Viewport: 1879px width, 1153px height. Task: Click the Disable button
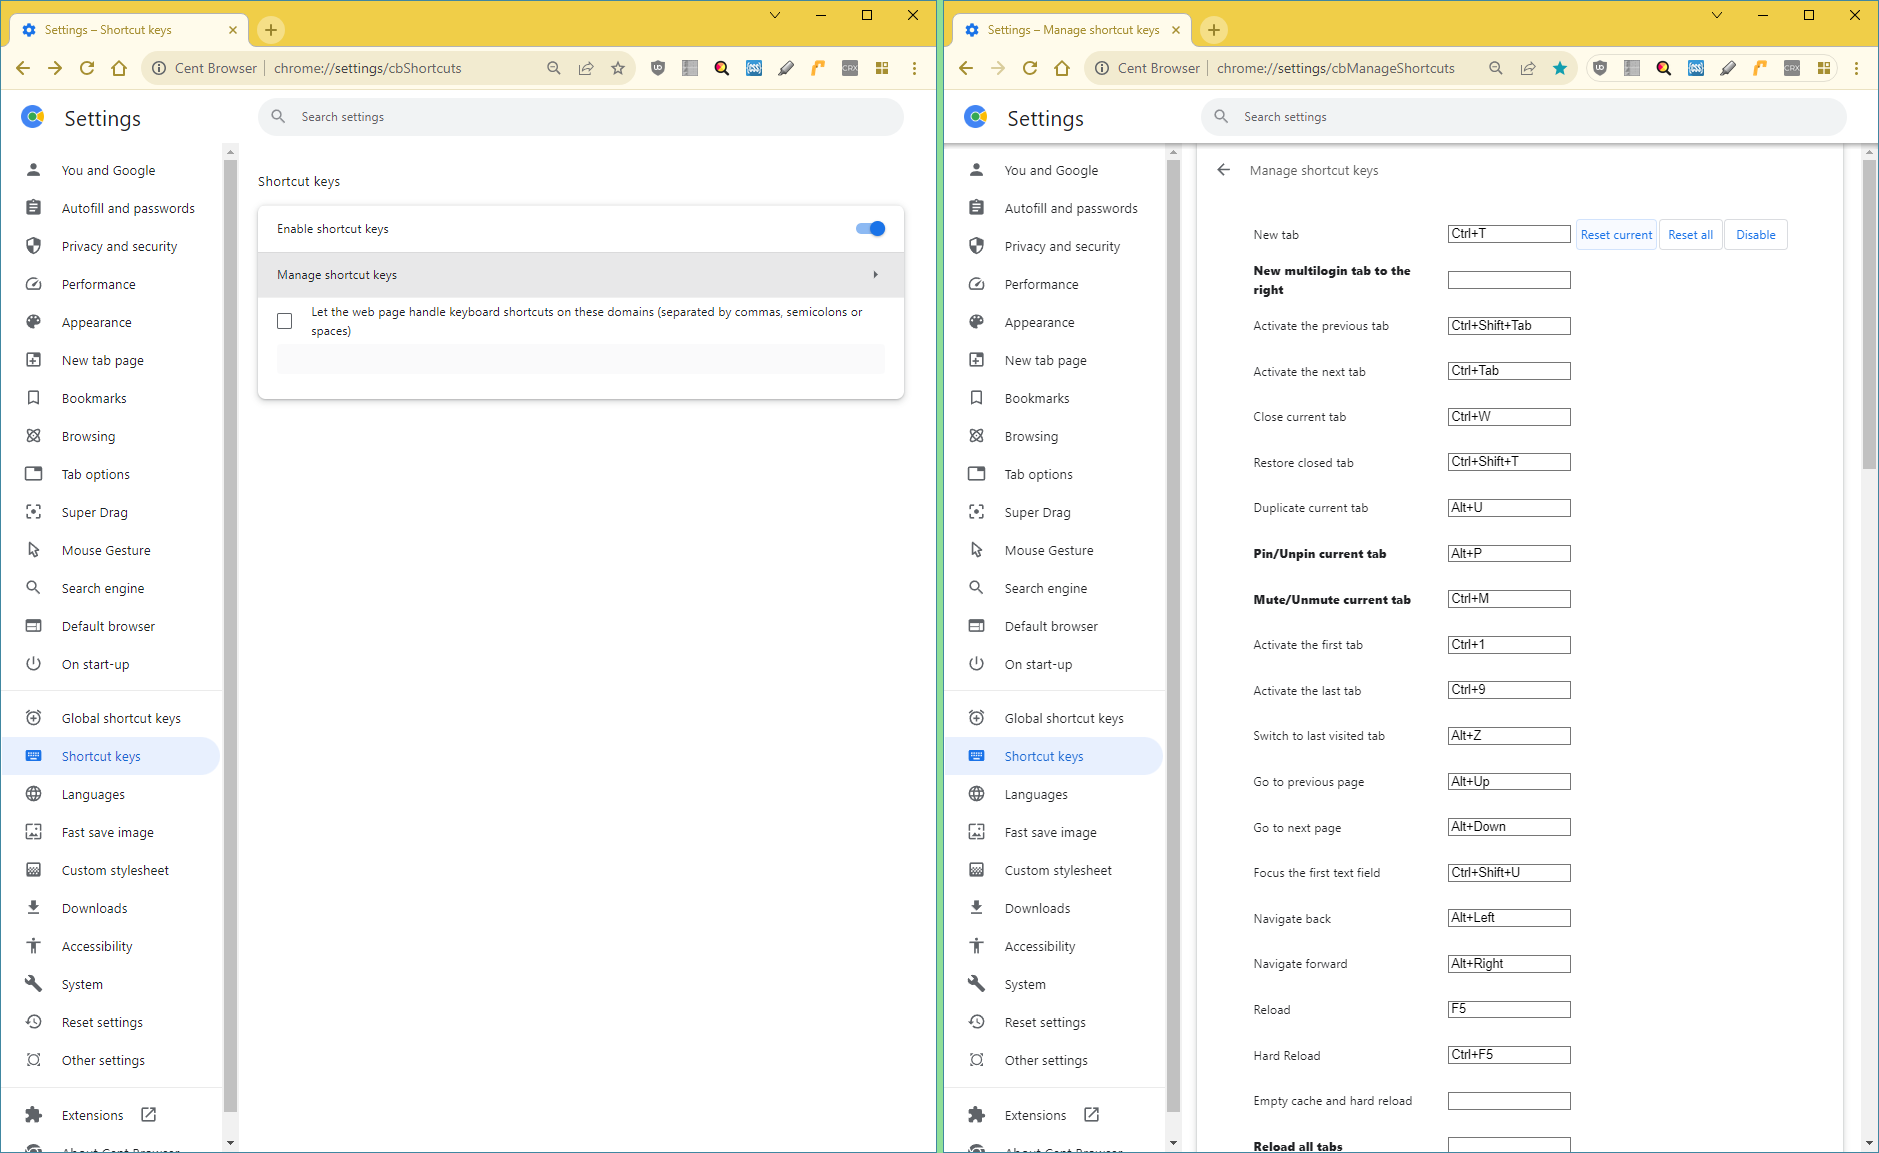point(1755,235)
